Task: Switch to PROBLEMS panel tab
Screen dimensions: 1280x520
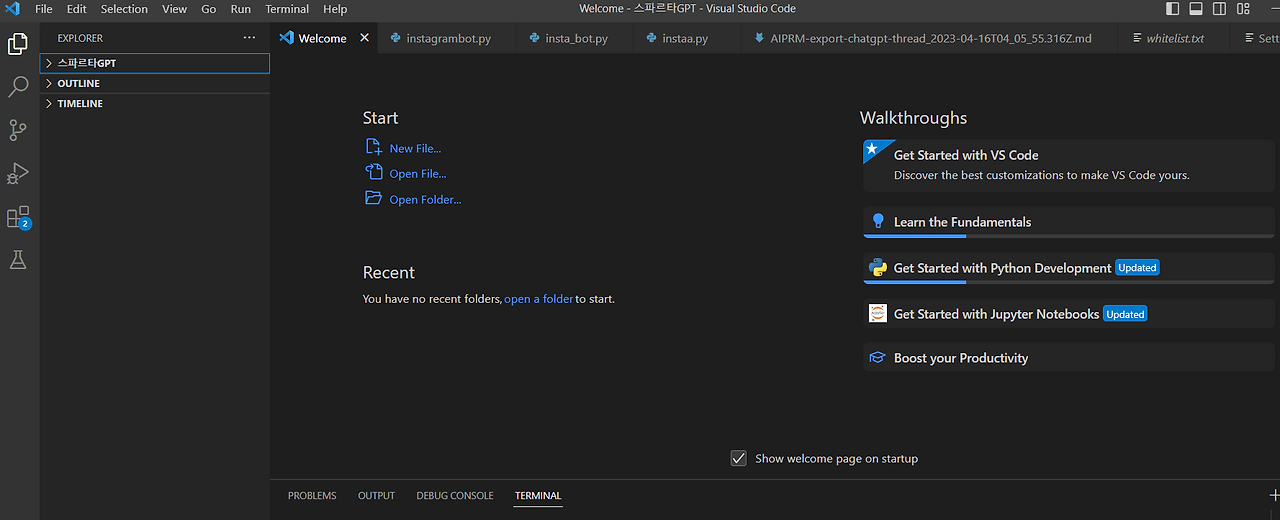Action: point(312,495)
